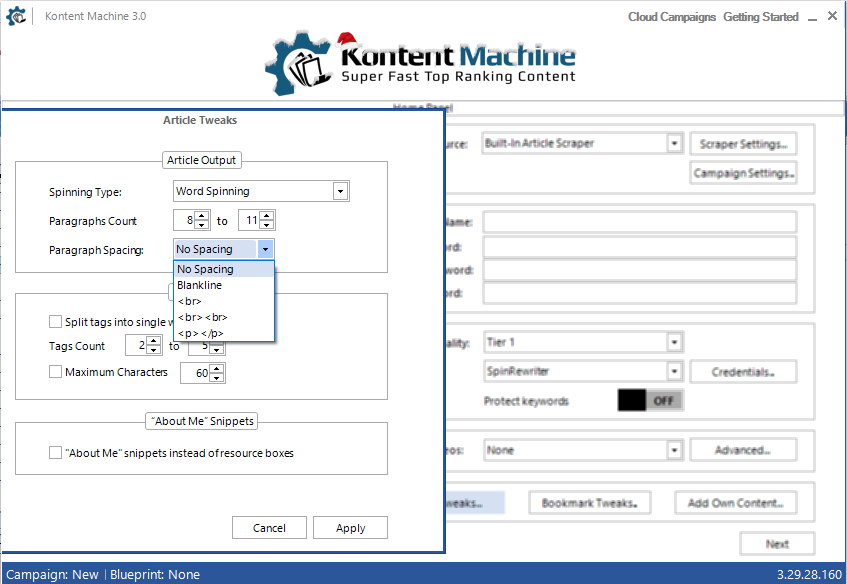This screenshot has height=584, width=847.
Task: Close the Kontent Machine window
Action: pyautogui.click(x=832, y=16)
